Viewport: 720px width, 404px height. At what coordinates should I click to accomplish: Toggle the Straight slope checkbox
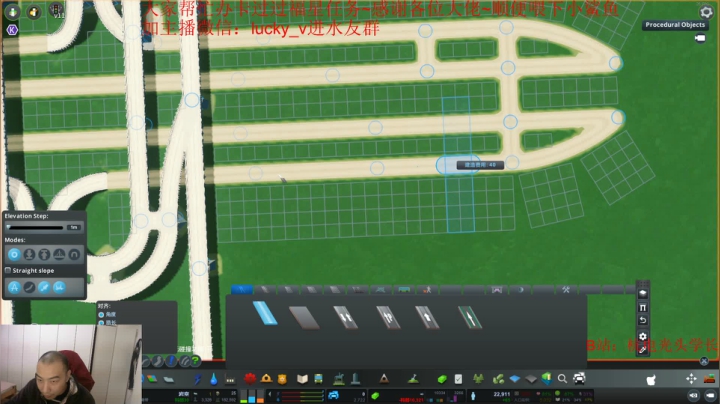8,270
